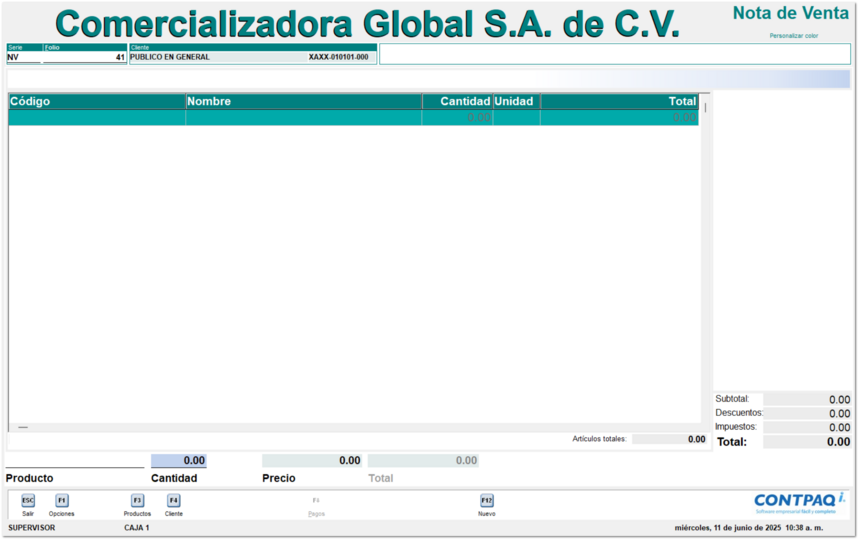Click the Unidad column header
This screenshot has height=540, width=859.
pyautogui.click(x=517, y=101)
